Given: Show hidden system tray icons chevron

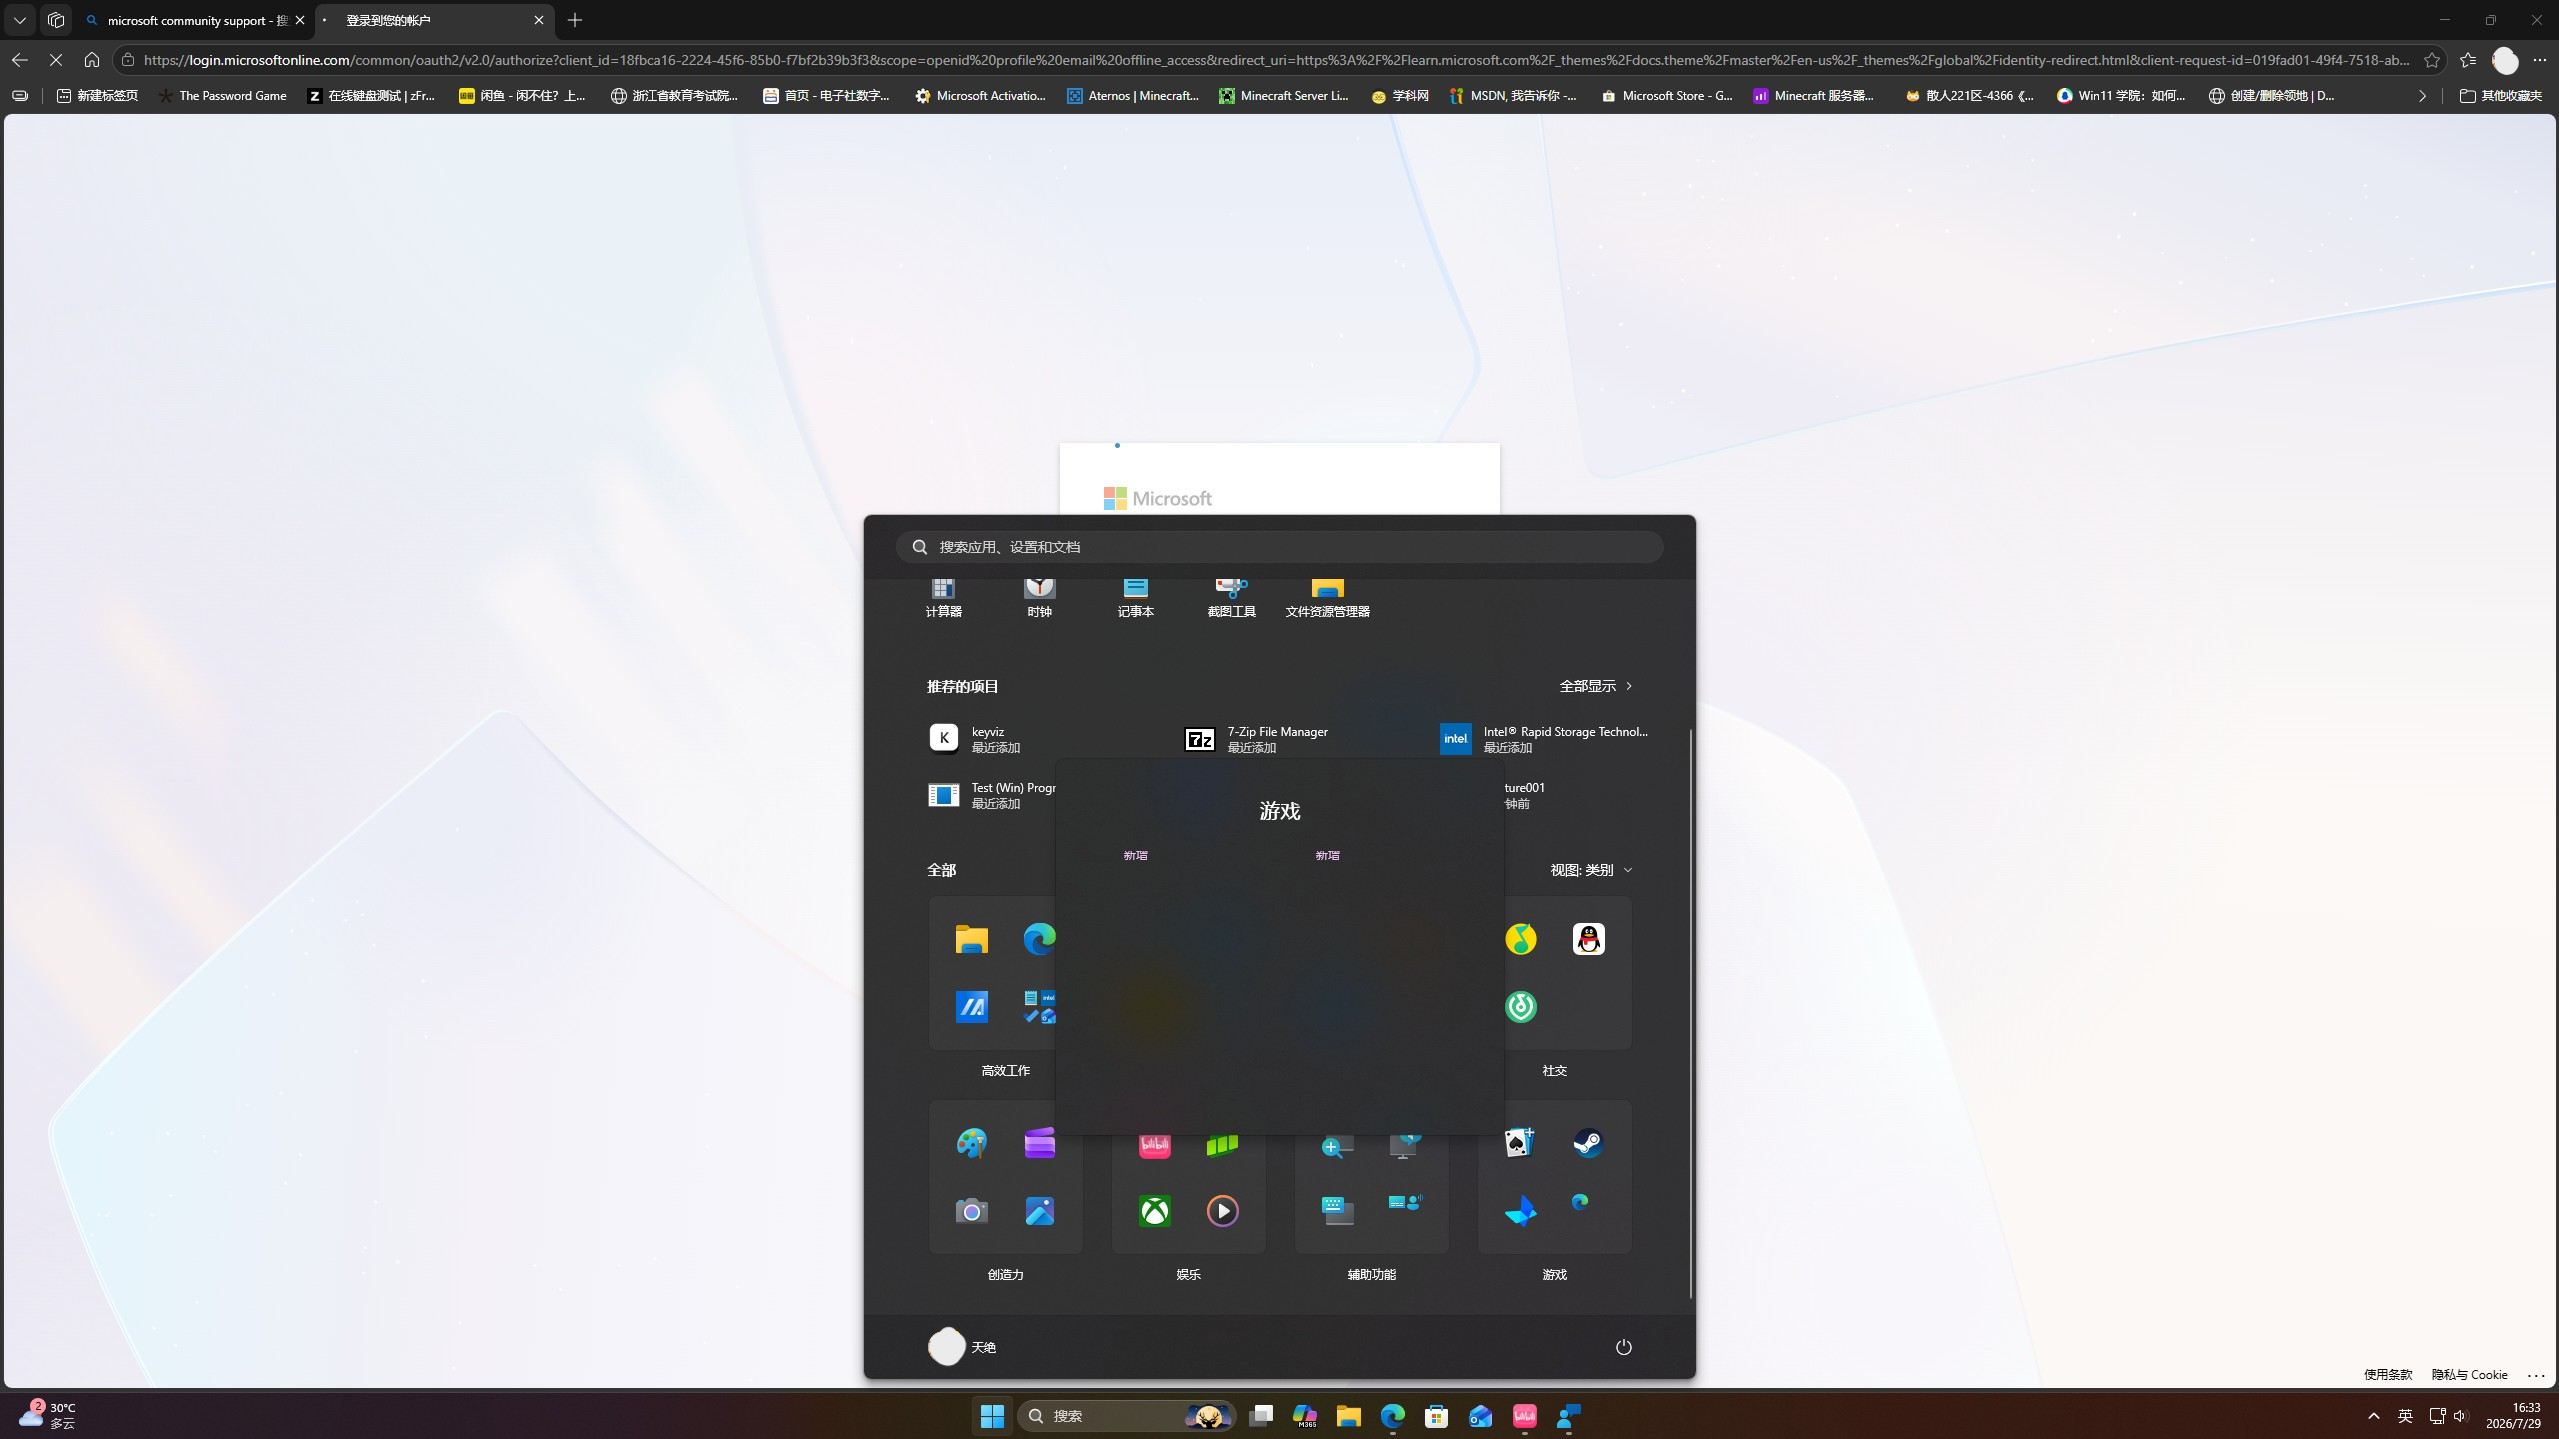Looking at the screenshot, I should tap(2373, 1416).
